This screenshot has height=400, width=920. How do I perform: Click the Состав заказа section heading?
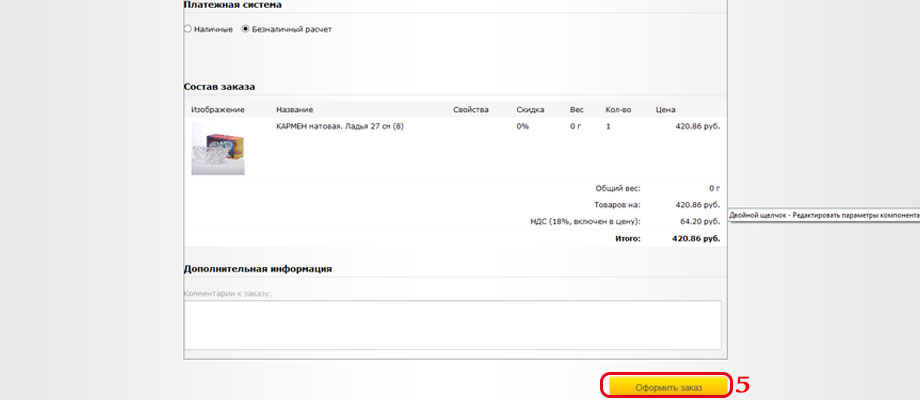[x=219, y=87]
